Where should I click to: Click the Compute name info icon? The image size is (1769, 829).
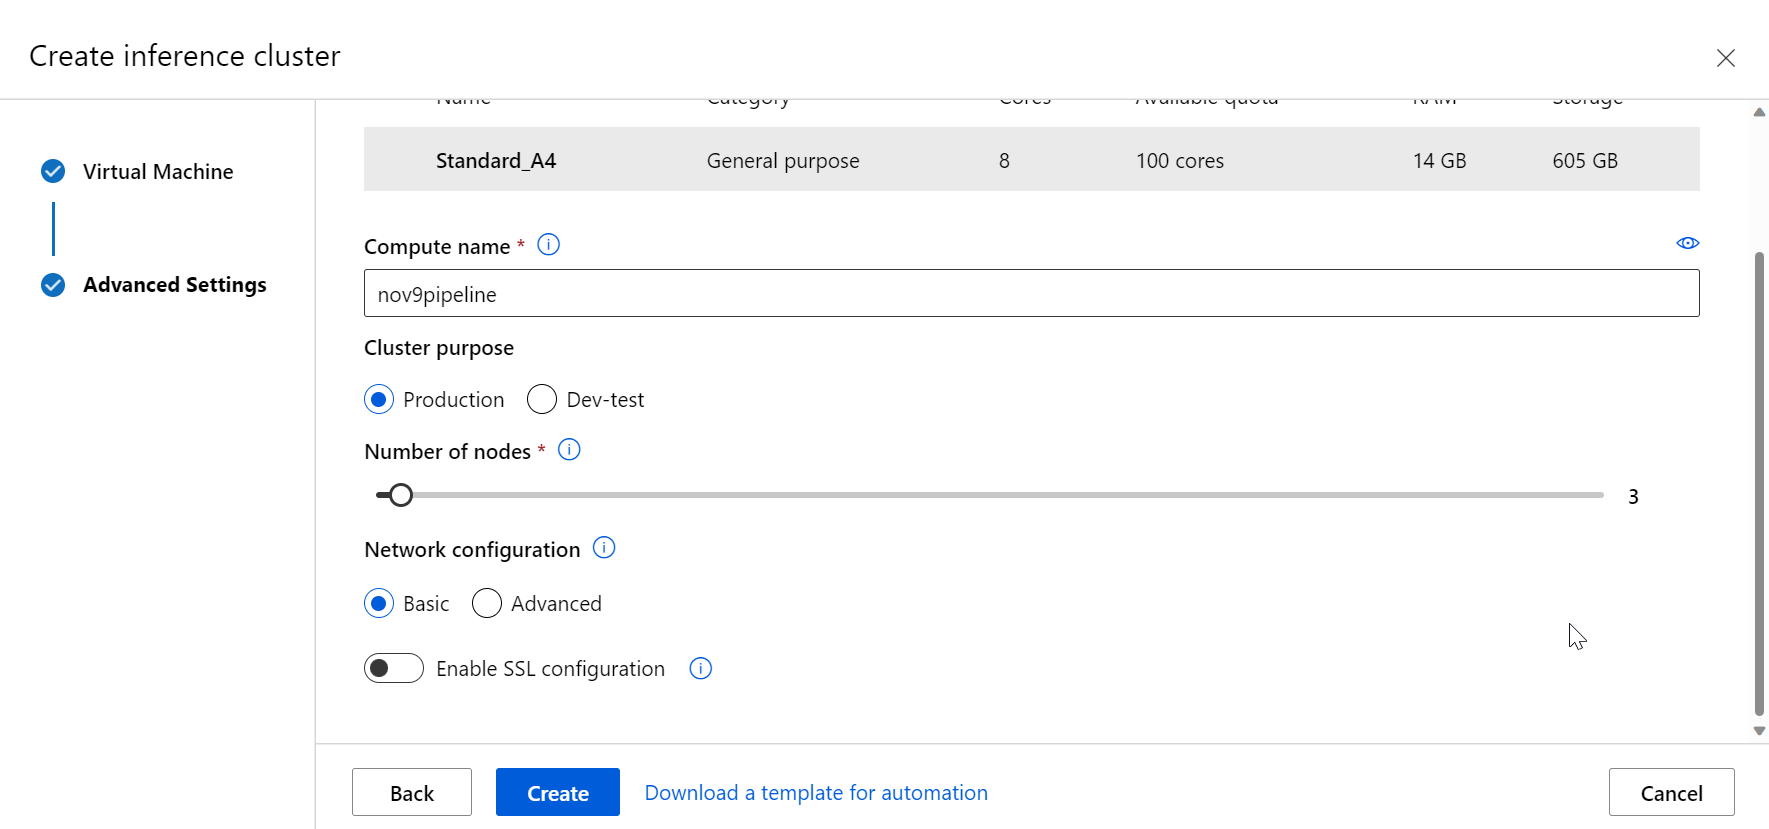pyautogui.click(x=548, y=245)
